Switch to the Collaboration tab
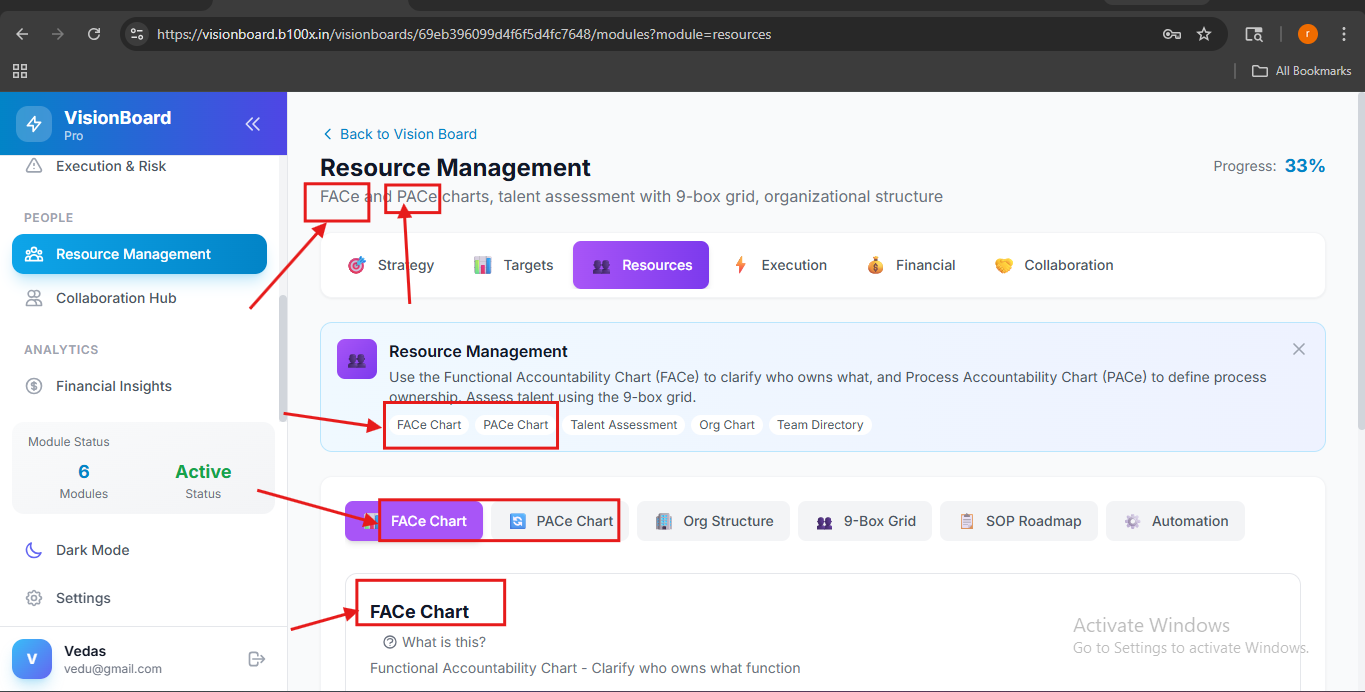 [x=1055, y=265]
